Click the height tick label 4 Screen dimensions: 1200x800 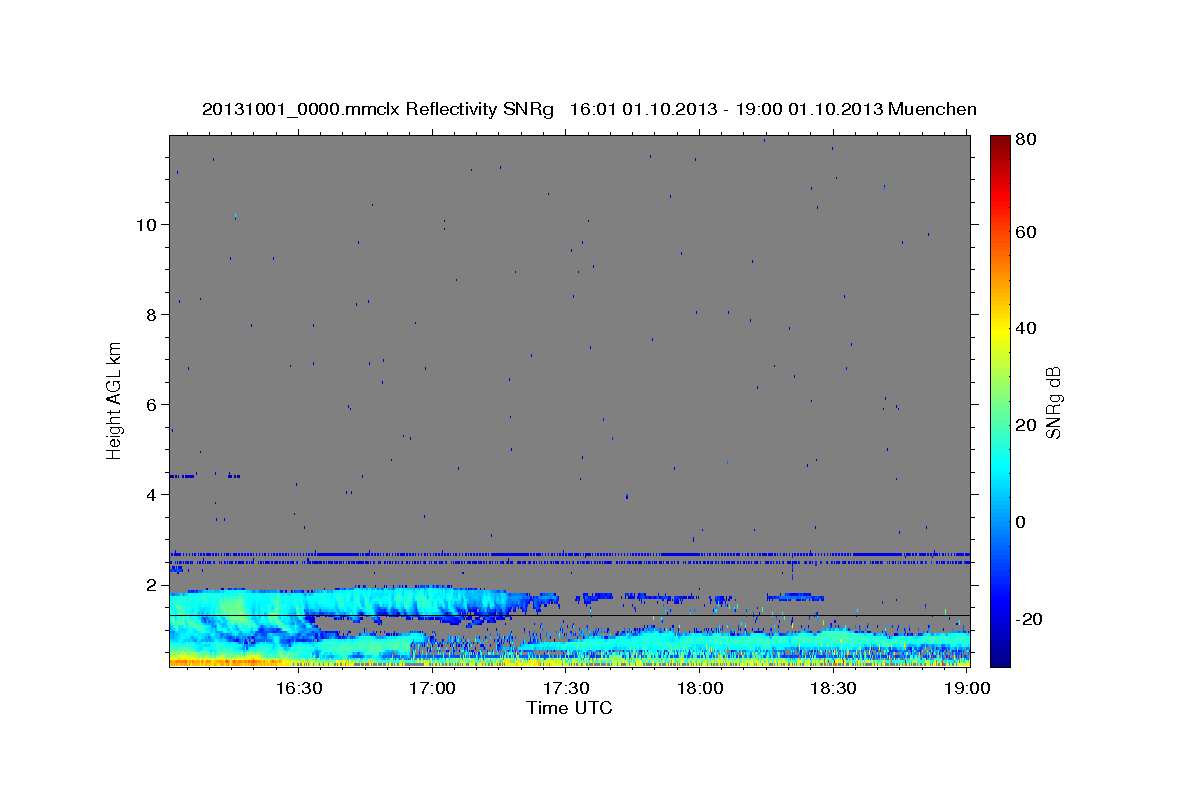click(x=153, y=494)
